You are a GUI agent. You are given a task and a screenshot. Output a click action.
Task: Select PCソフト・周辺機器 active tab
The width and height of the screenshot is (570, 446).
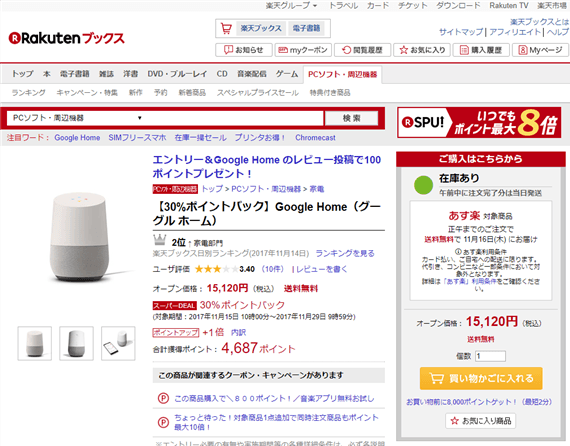pyautogui.click(x=342, y=74)
